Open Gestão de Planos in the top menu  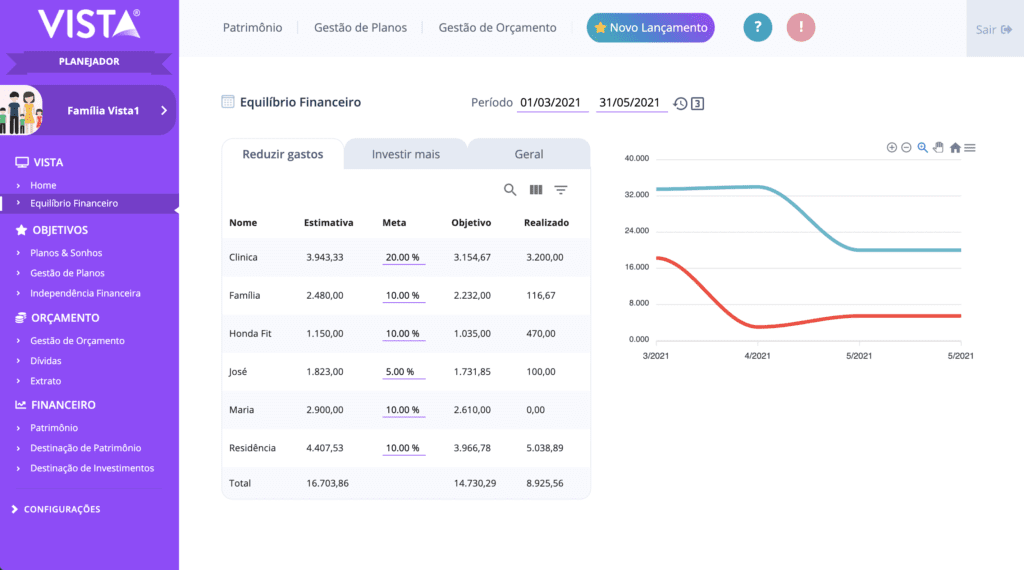360,28
